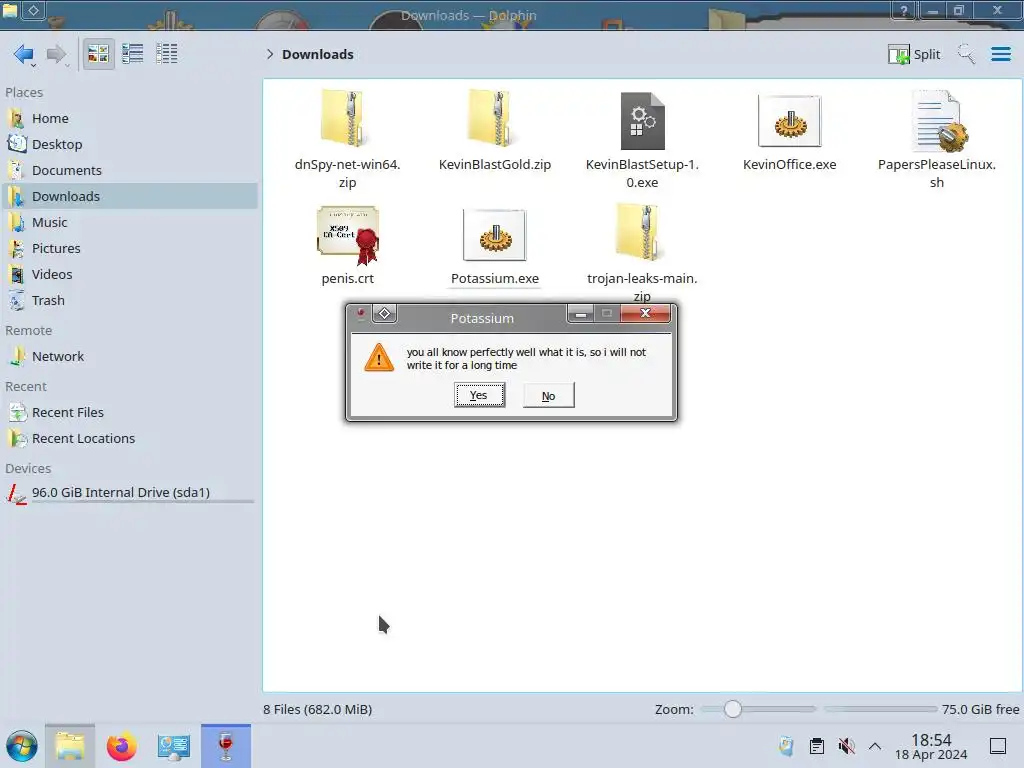Select Potassium.exe file icon
This screenshot has width=1024, height=768.
click(494, 235)
